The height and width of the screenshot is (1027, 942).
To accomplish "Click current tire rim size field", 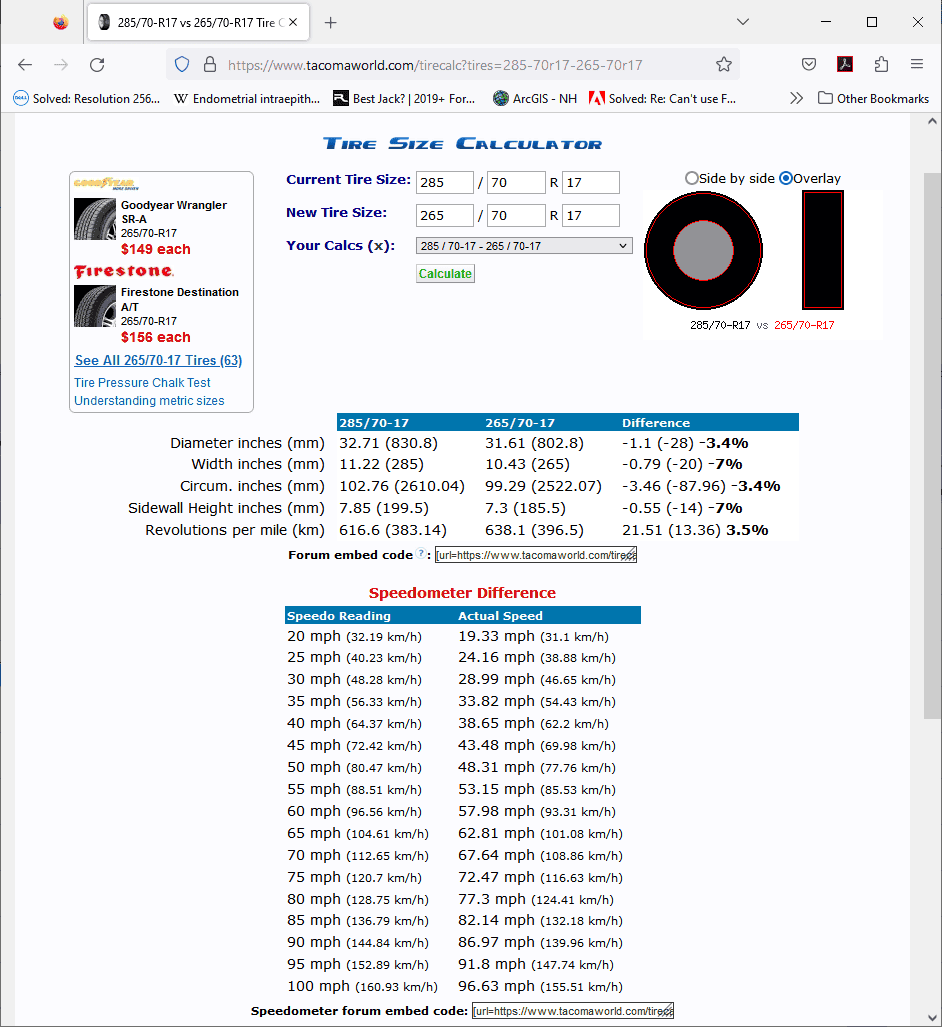I will [x=591, y=183].
